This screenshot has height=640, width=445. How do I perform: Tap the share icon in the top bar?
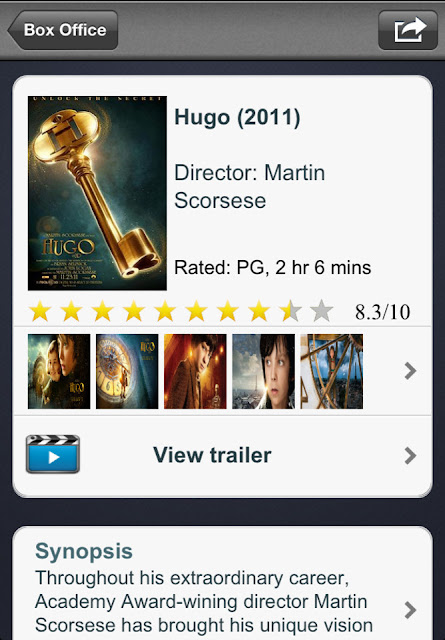coord(407,30)
